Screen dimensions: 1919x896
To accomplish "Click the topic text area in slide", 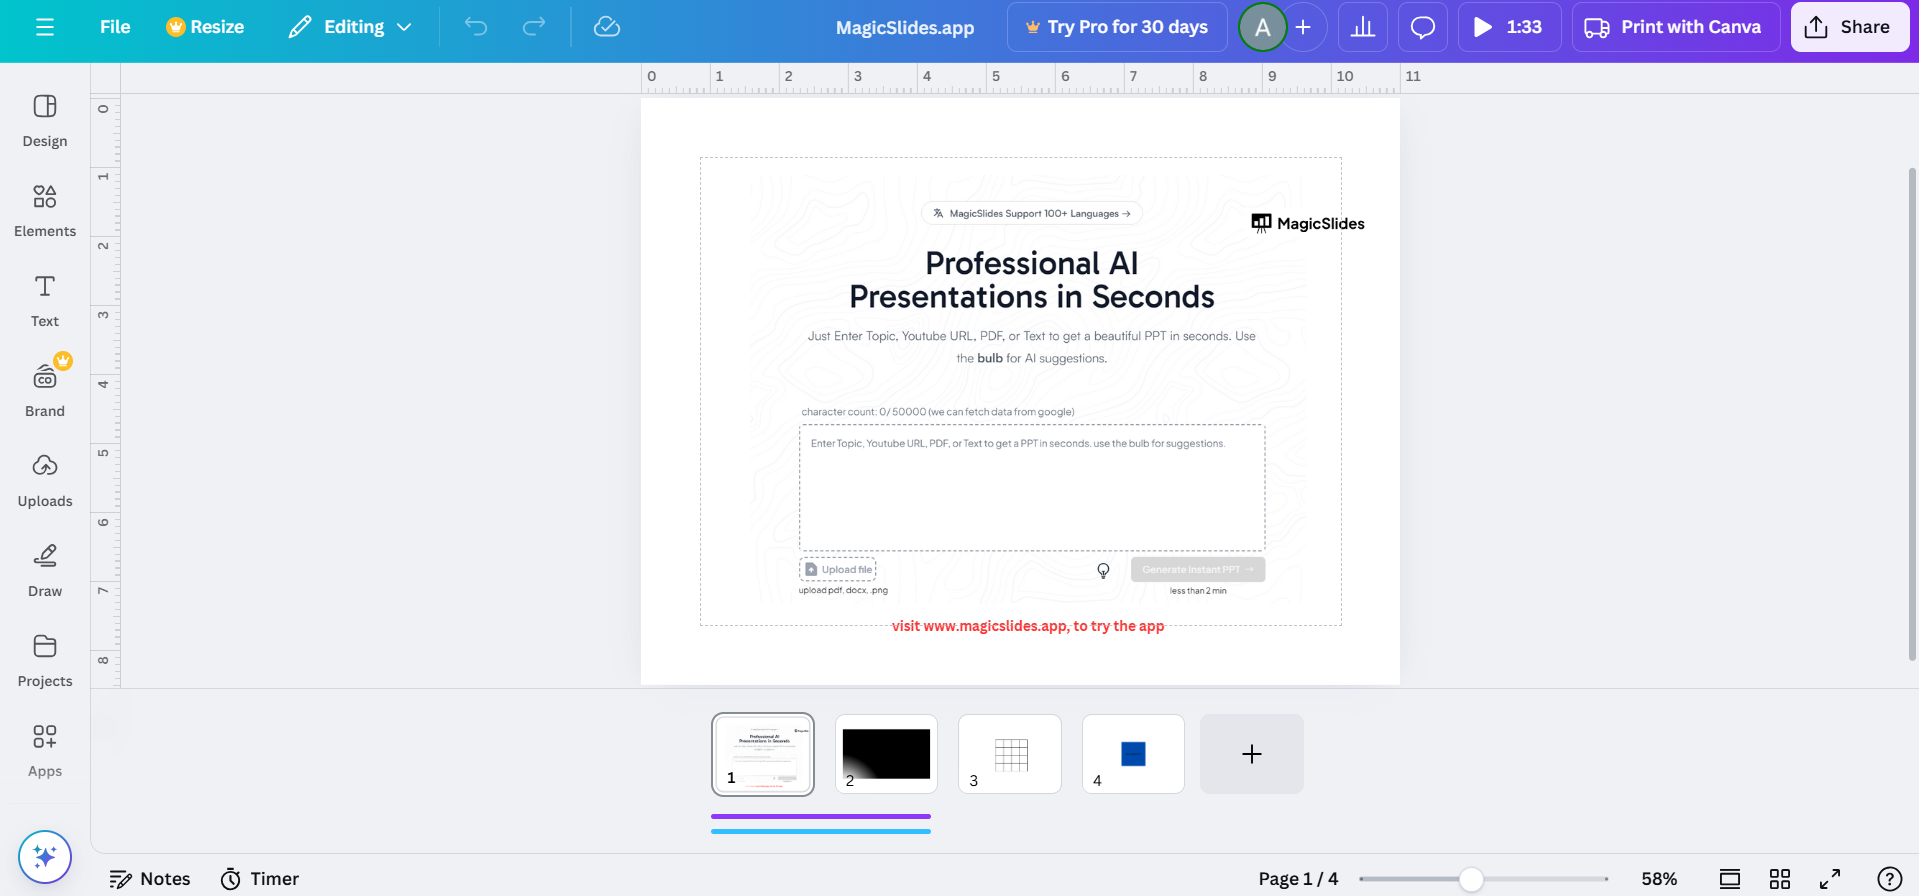I will (1032, 488).
